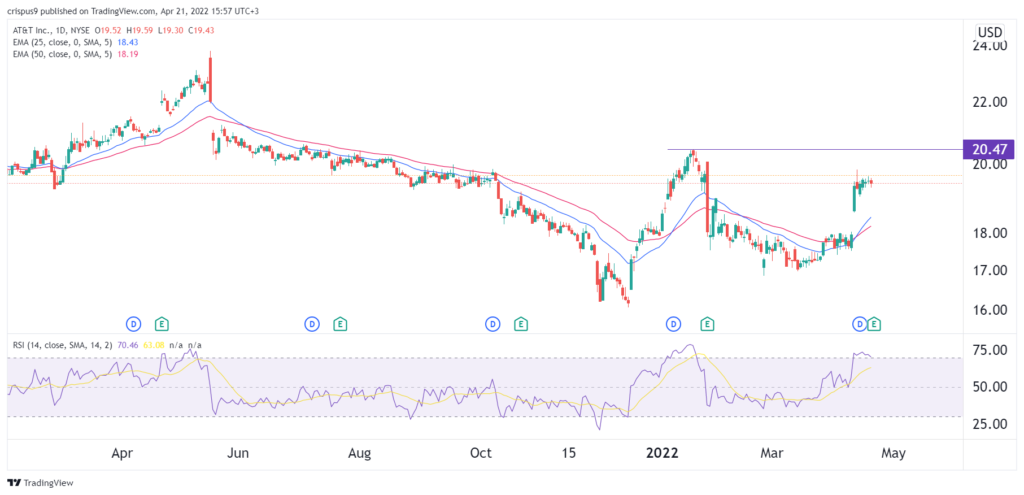Screen dimensions: 1024x495
Task: Open the earnings marker between Jun and Aug
Action: click(339, 323)
